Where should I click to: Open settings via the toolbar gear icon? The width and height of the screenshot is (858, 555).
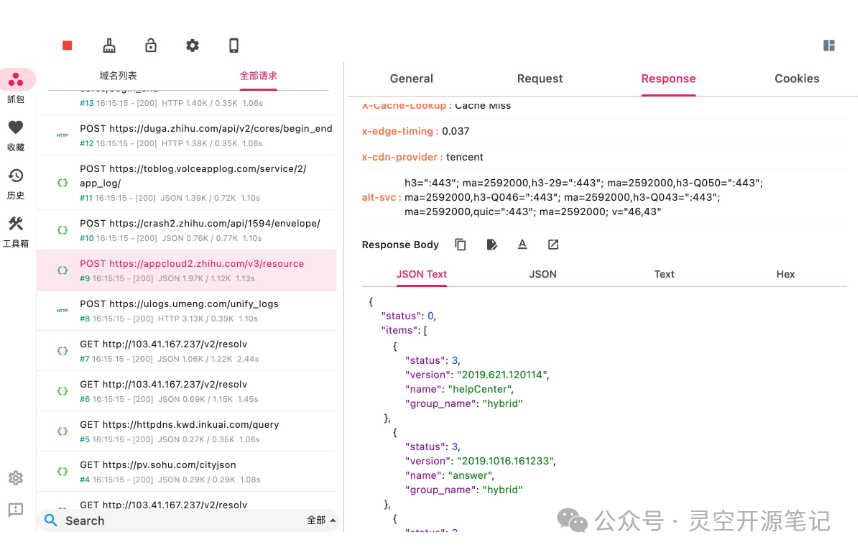[192, 45]
